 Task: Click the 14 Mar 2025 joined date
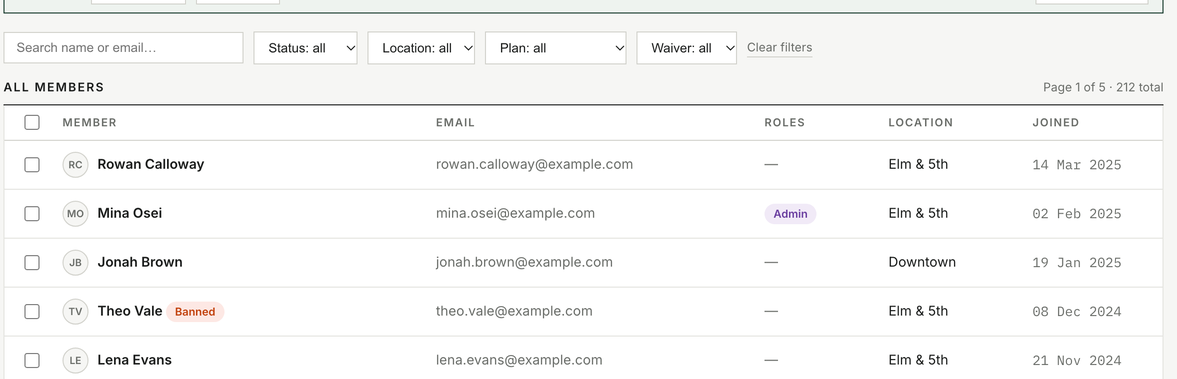1076,165
